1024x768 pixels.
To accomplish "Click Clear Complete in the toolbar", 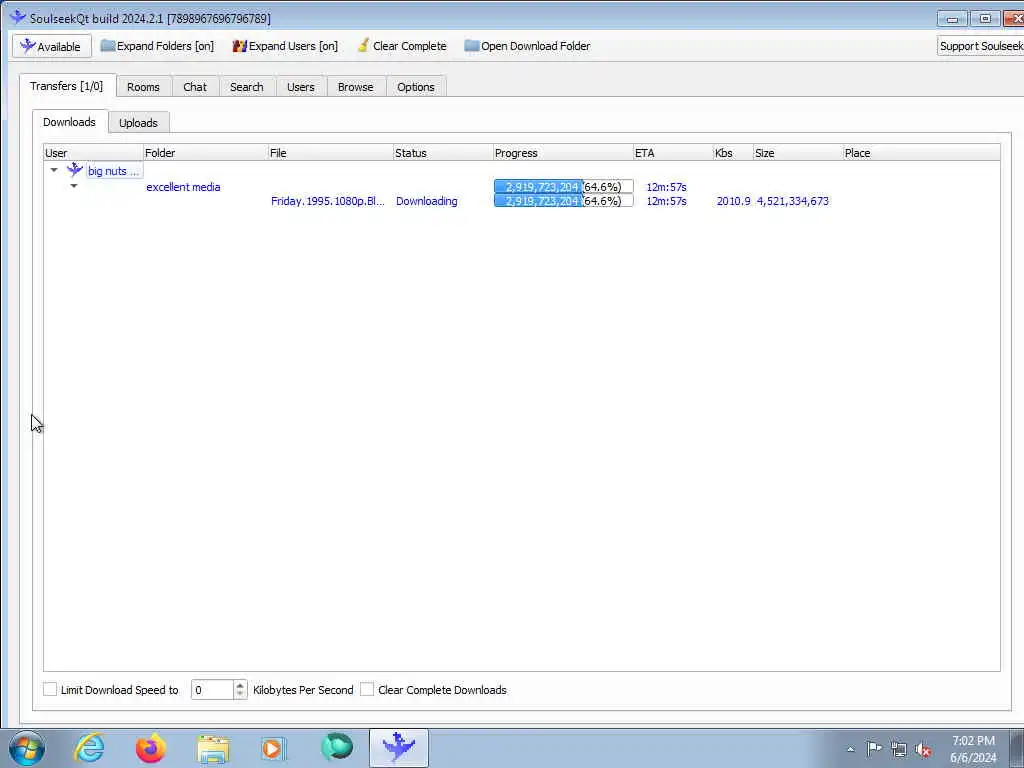I will (x=402, y=46).
